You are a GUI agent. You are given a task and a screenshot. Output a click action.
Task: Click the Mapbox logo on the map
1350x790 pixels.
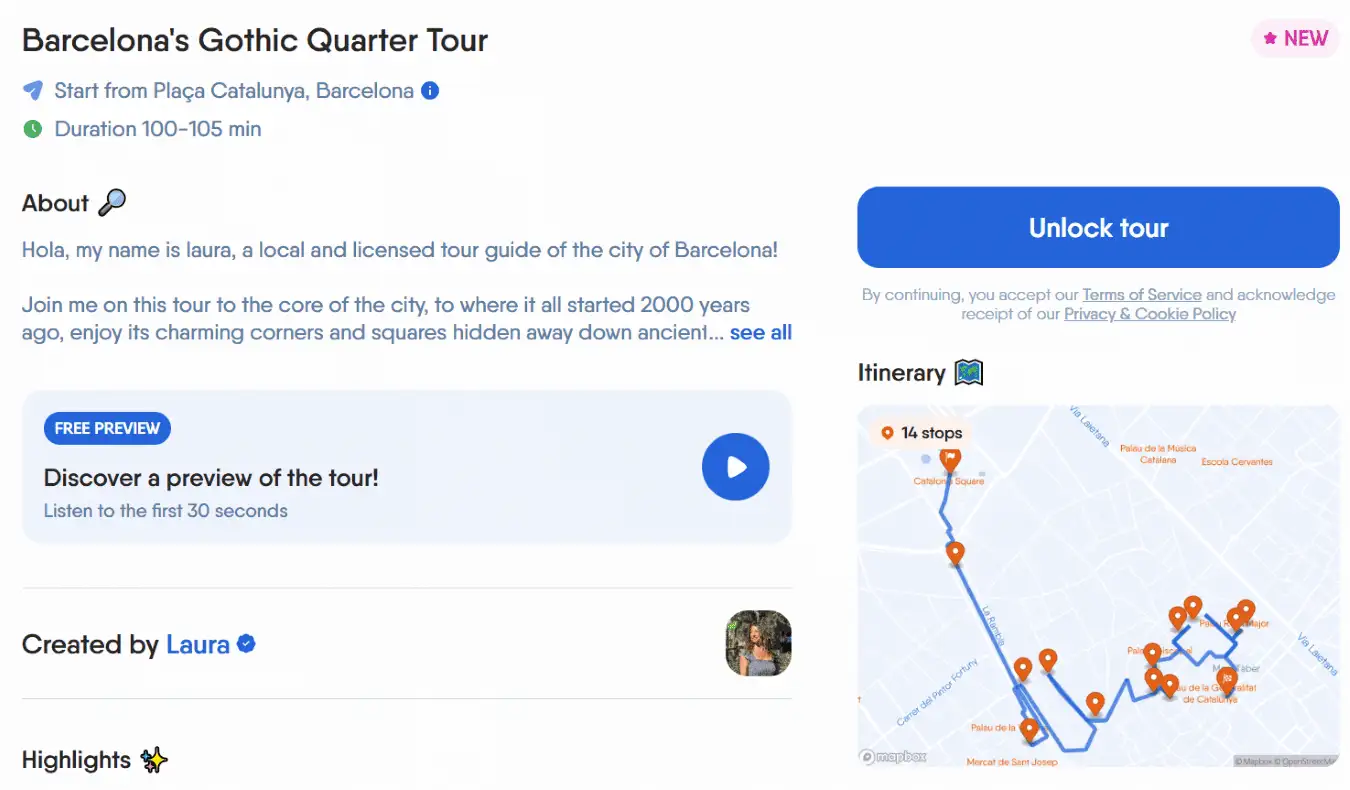coord(893,757)
